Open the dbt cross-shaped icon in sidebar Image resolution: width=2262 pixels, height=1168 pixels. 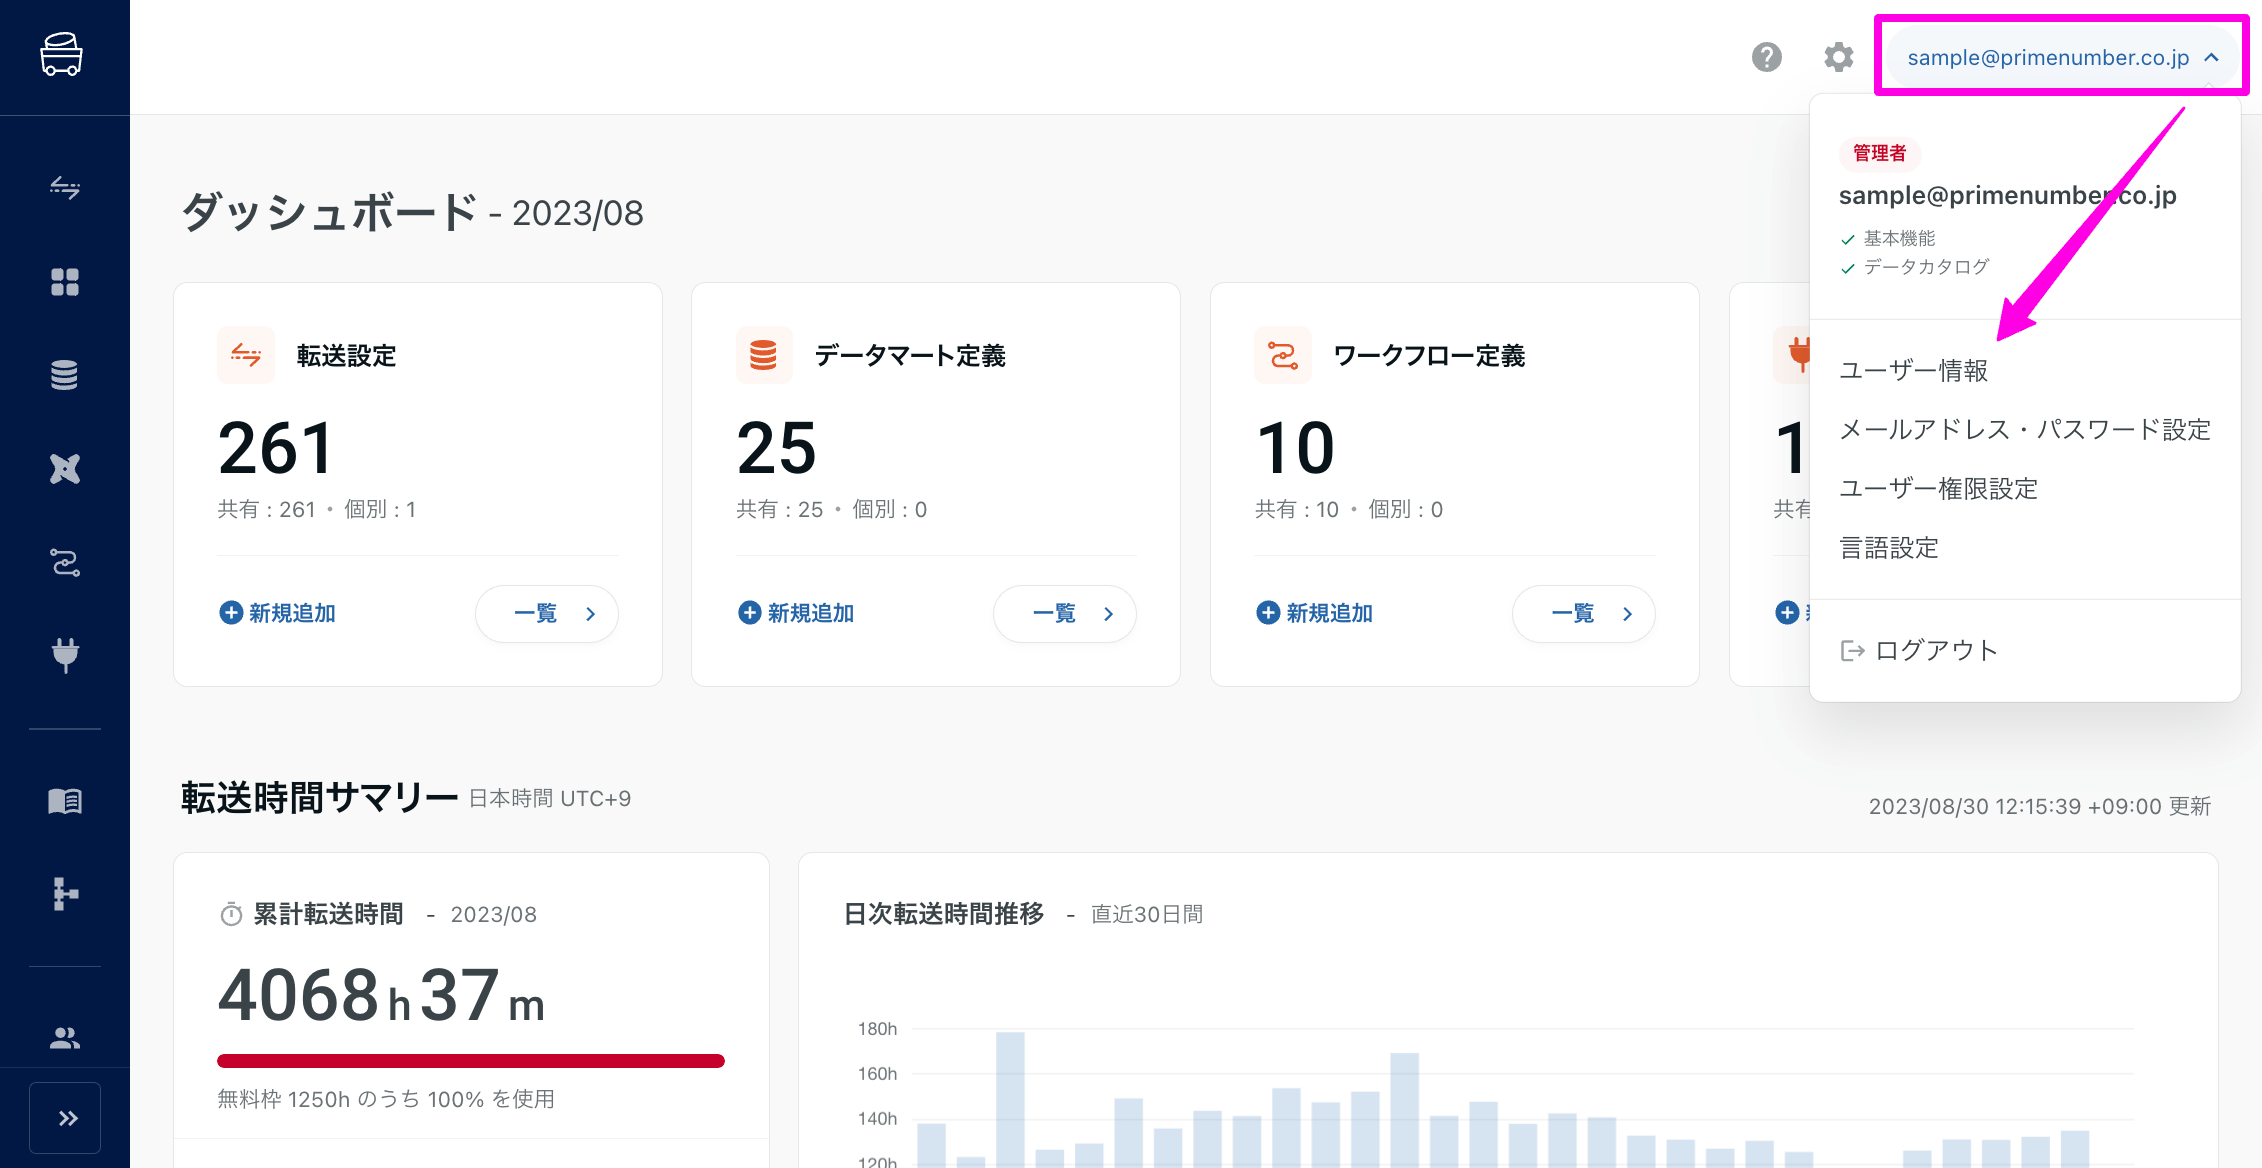65,468
